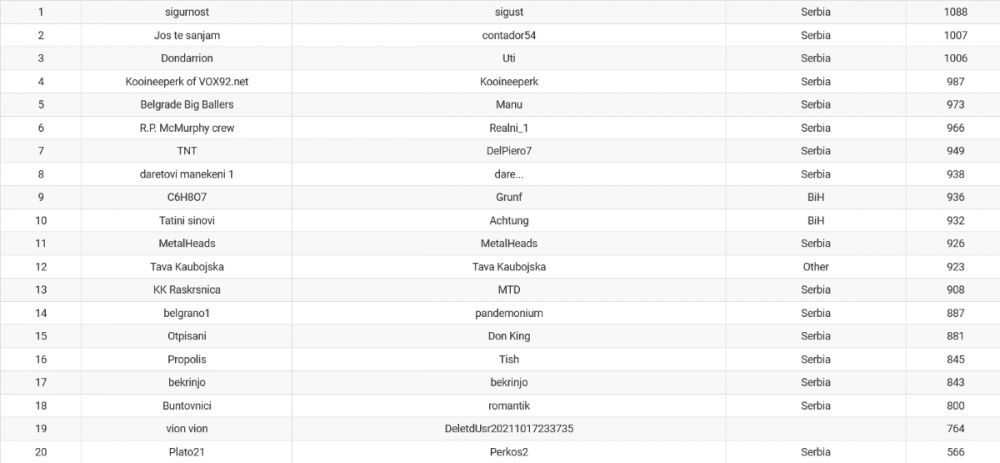The width and height of the screenshot is (1000, 463).
Task: Click Kooineeperk of VOX92.net team
Action: click(x=187, y=81)
